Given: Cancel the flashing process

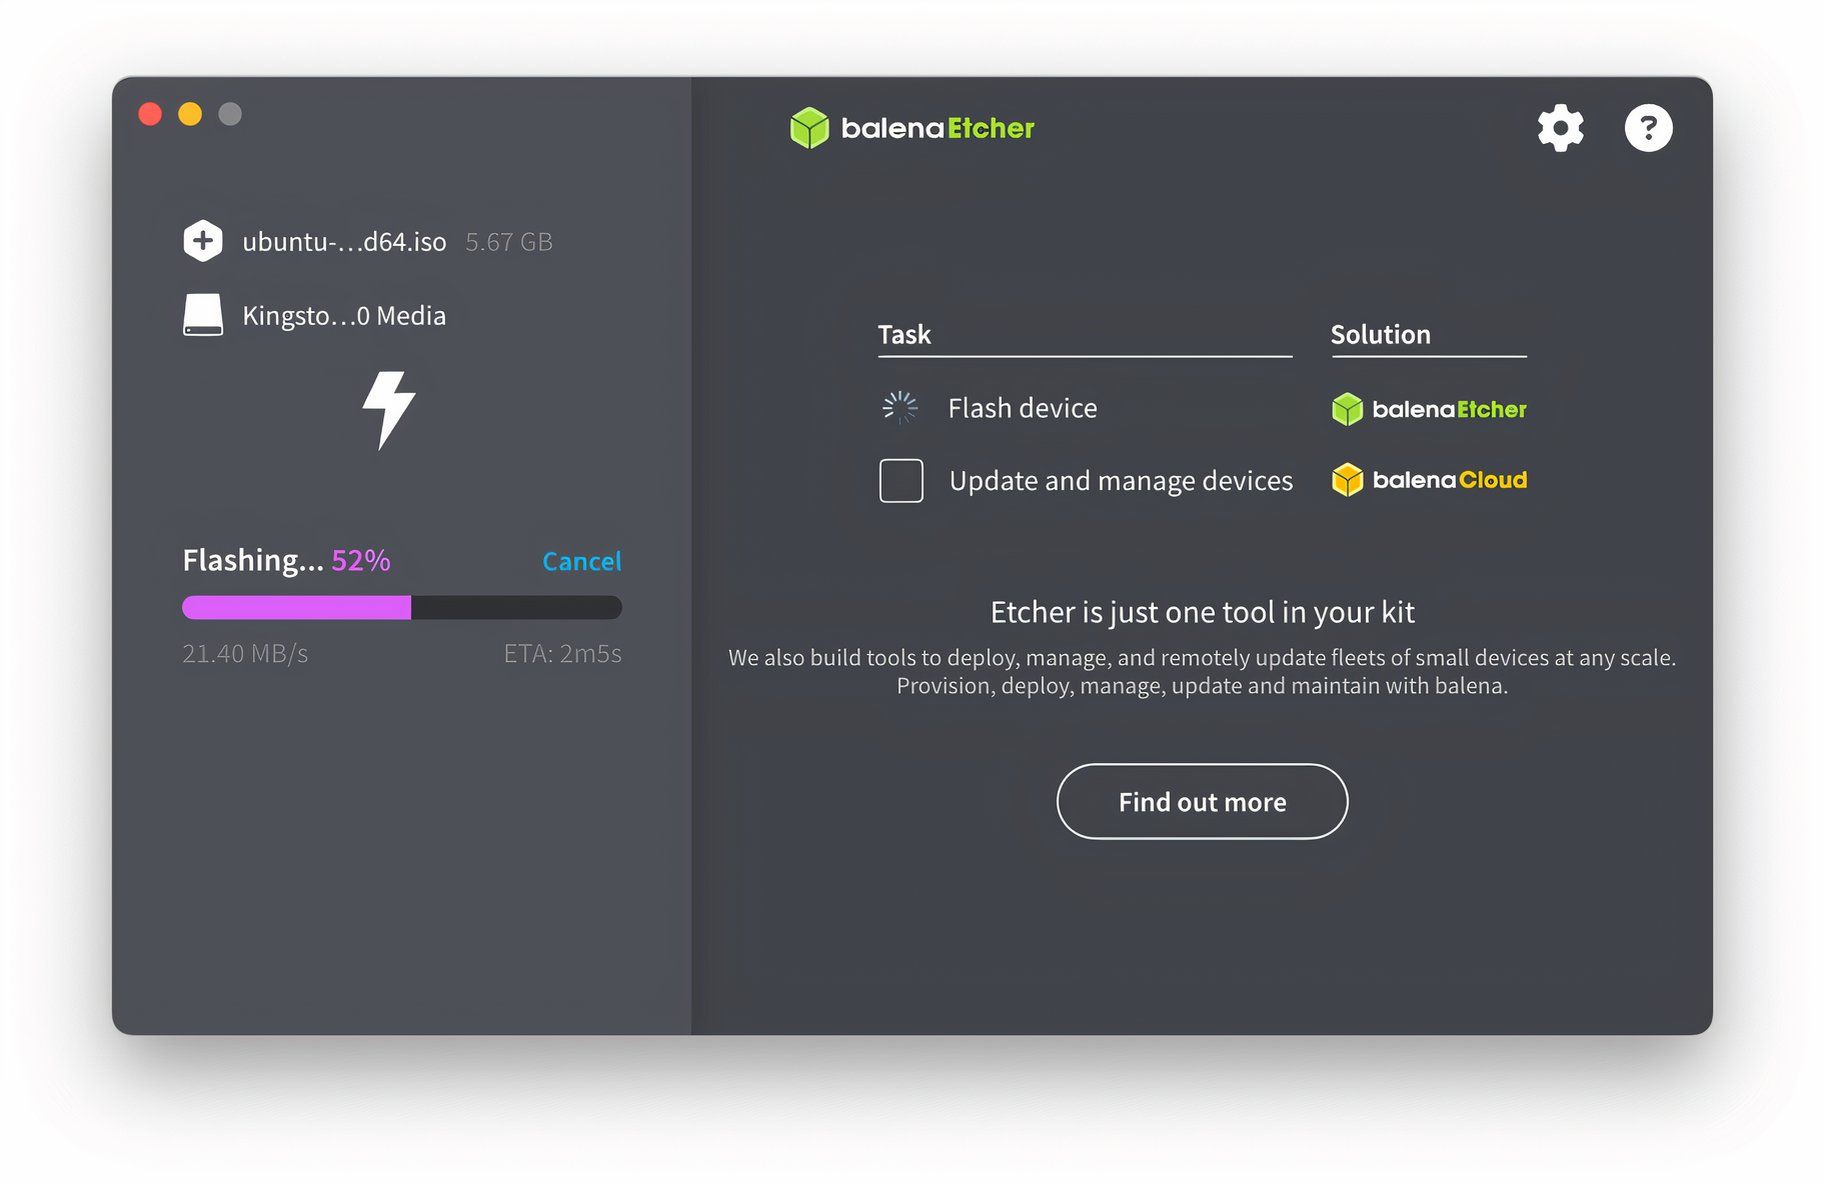Looking at the screenshot, I should pyautogui.click(x=582, y=561).
